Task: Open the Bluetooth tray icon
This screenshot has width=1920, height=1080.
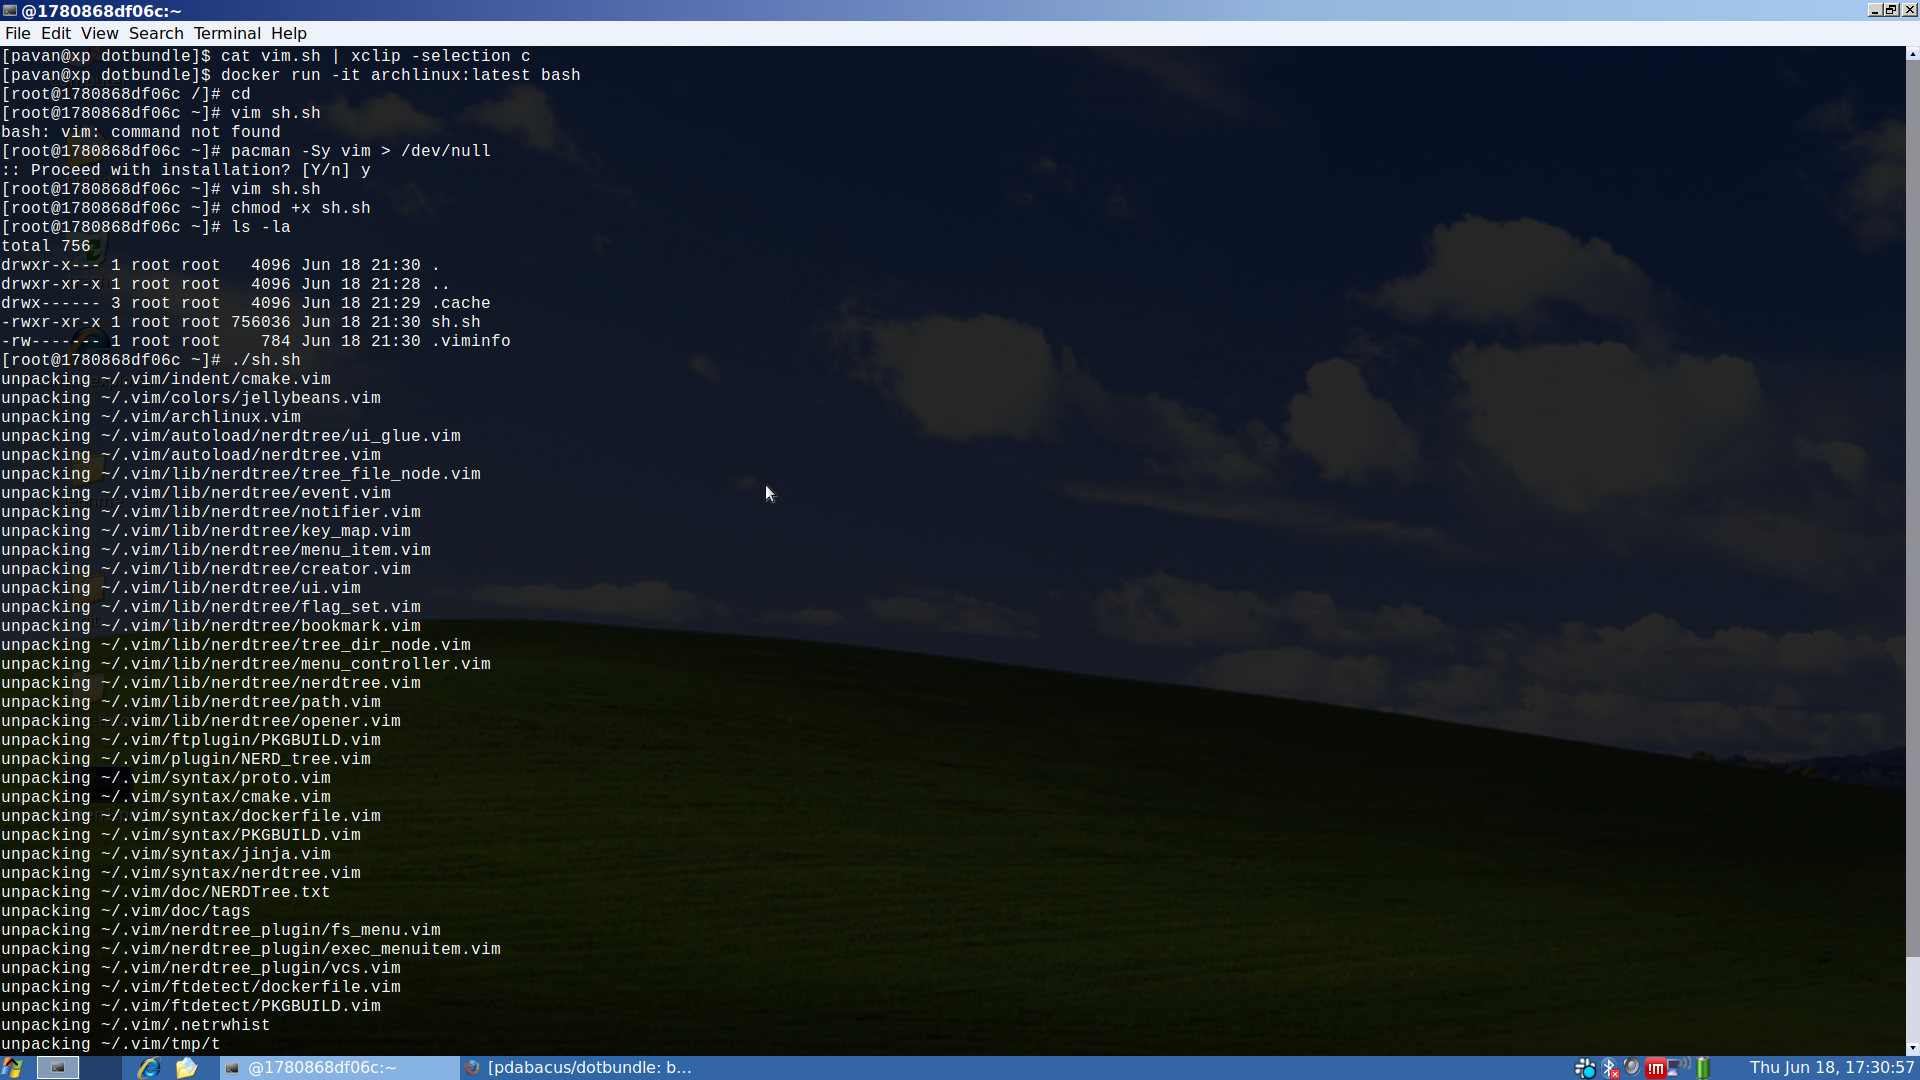Action: click(x=1609, y=1068)
